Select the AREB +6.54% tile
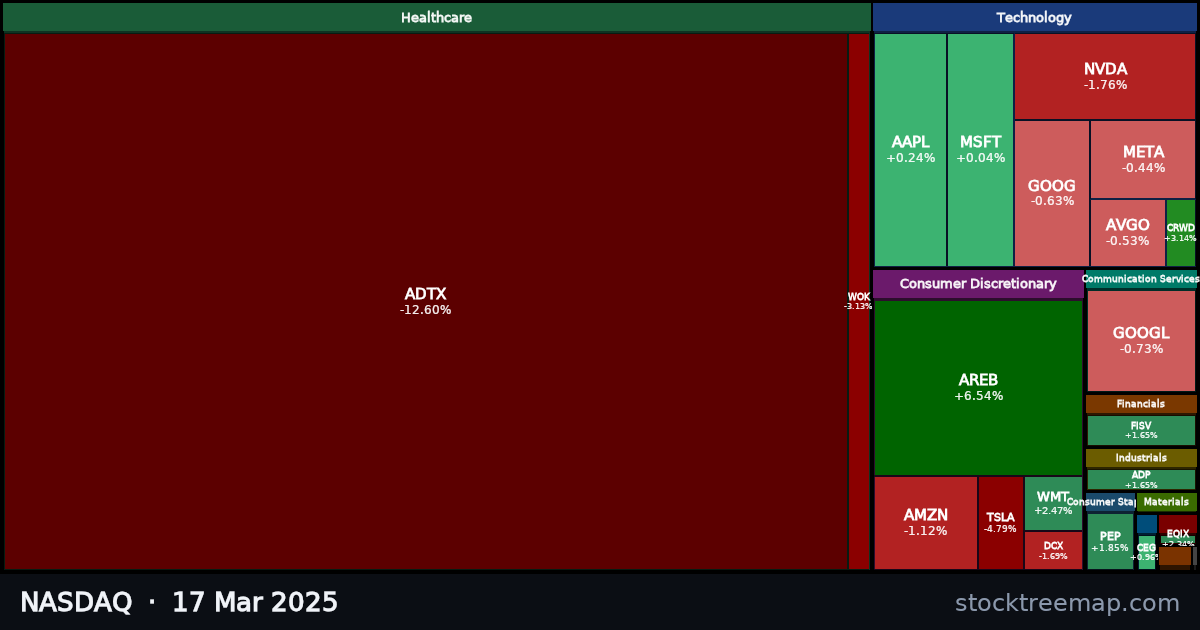This screenshot has height=630, width=1200. pyautogui.click(x=978, y=388)
